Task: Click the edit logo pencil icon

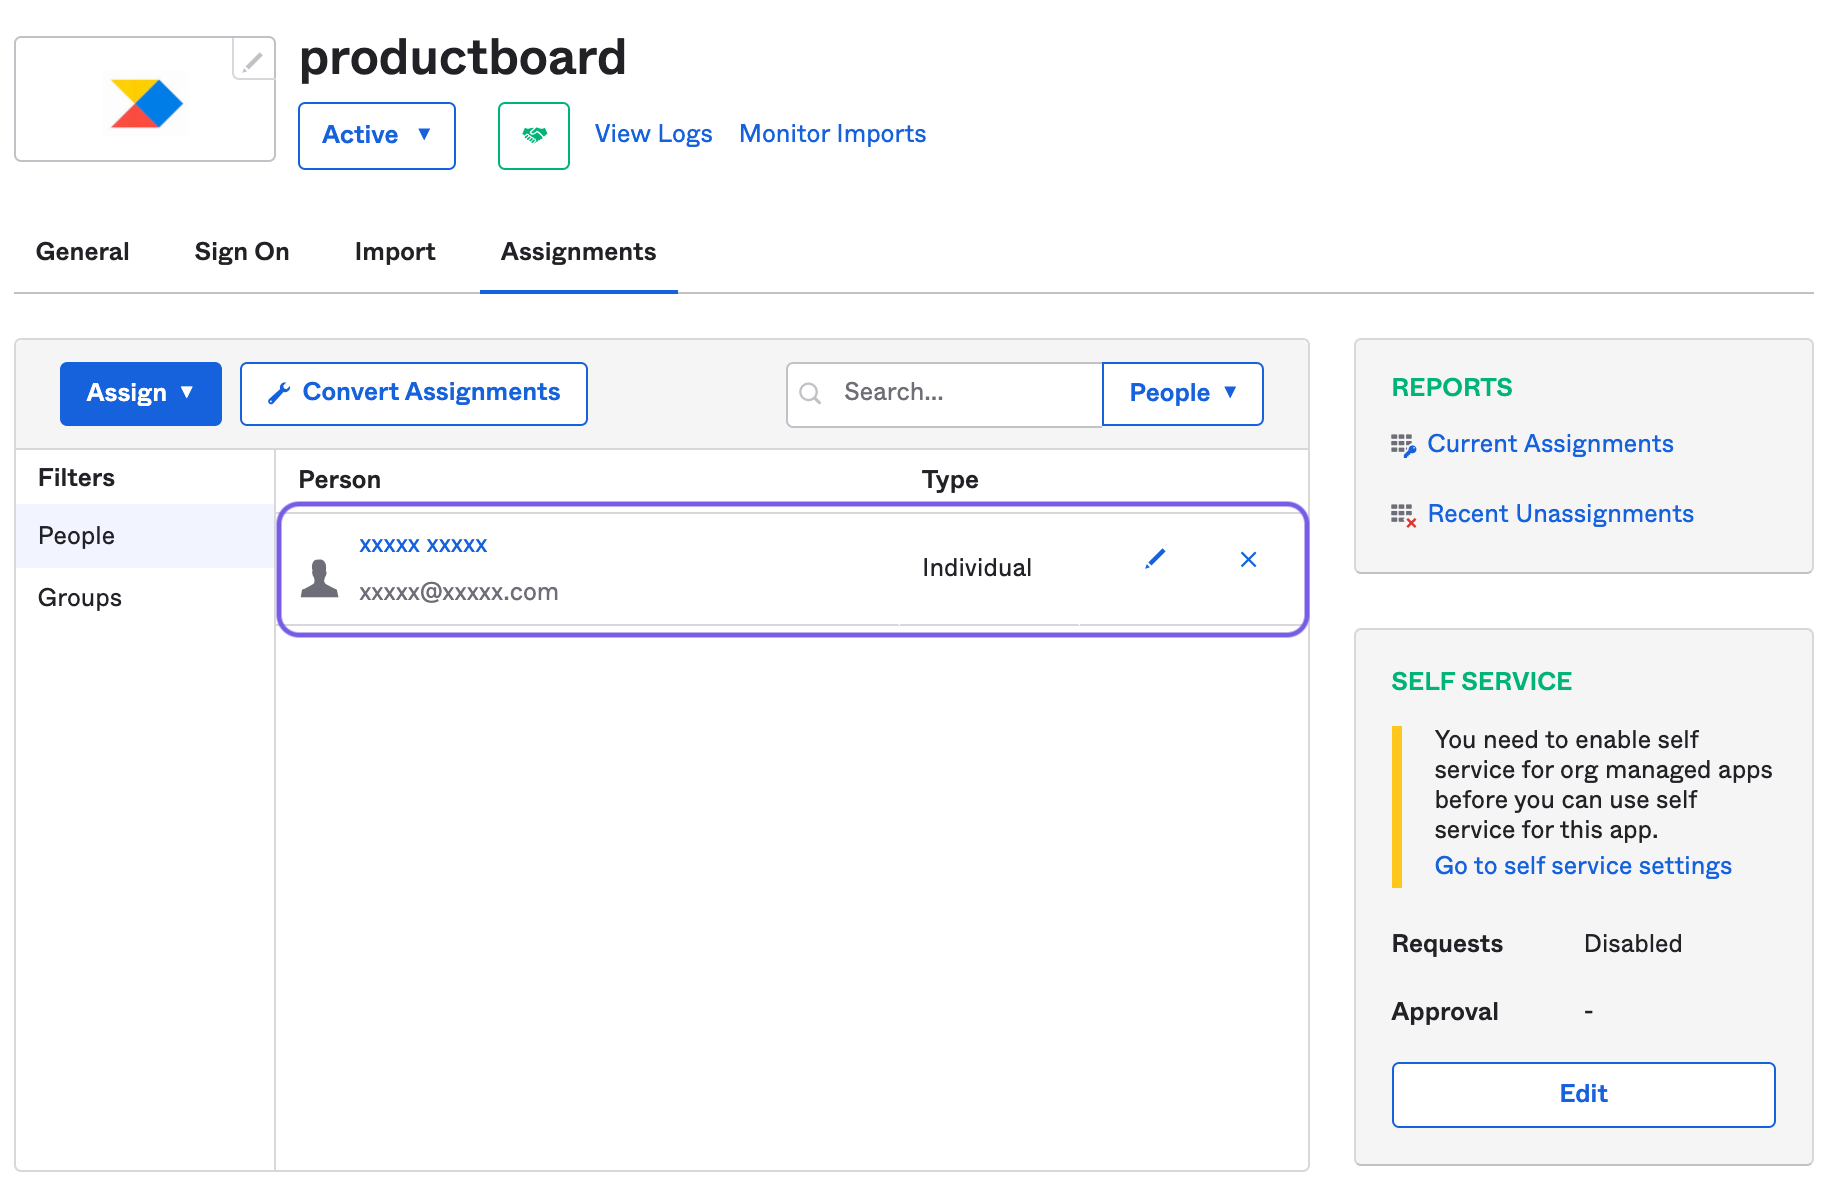Action: (x=253, y=61)
